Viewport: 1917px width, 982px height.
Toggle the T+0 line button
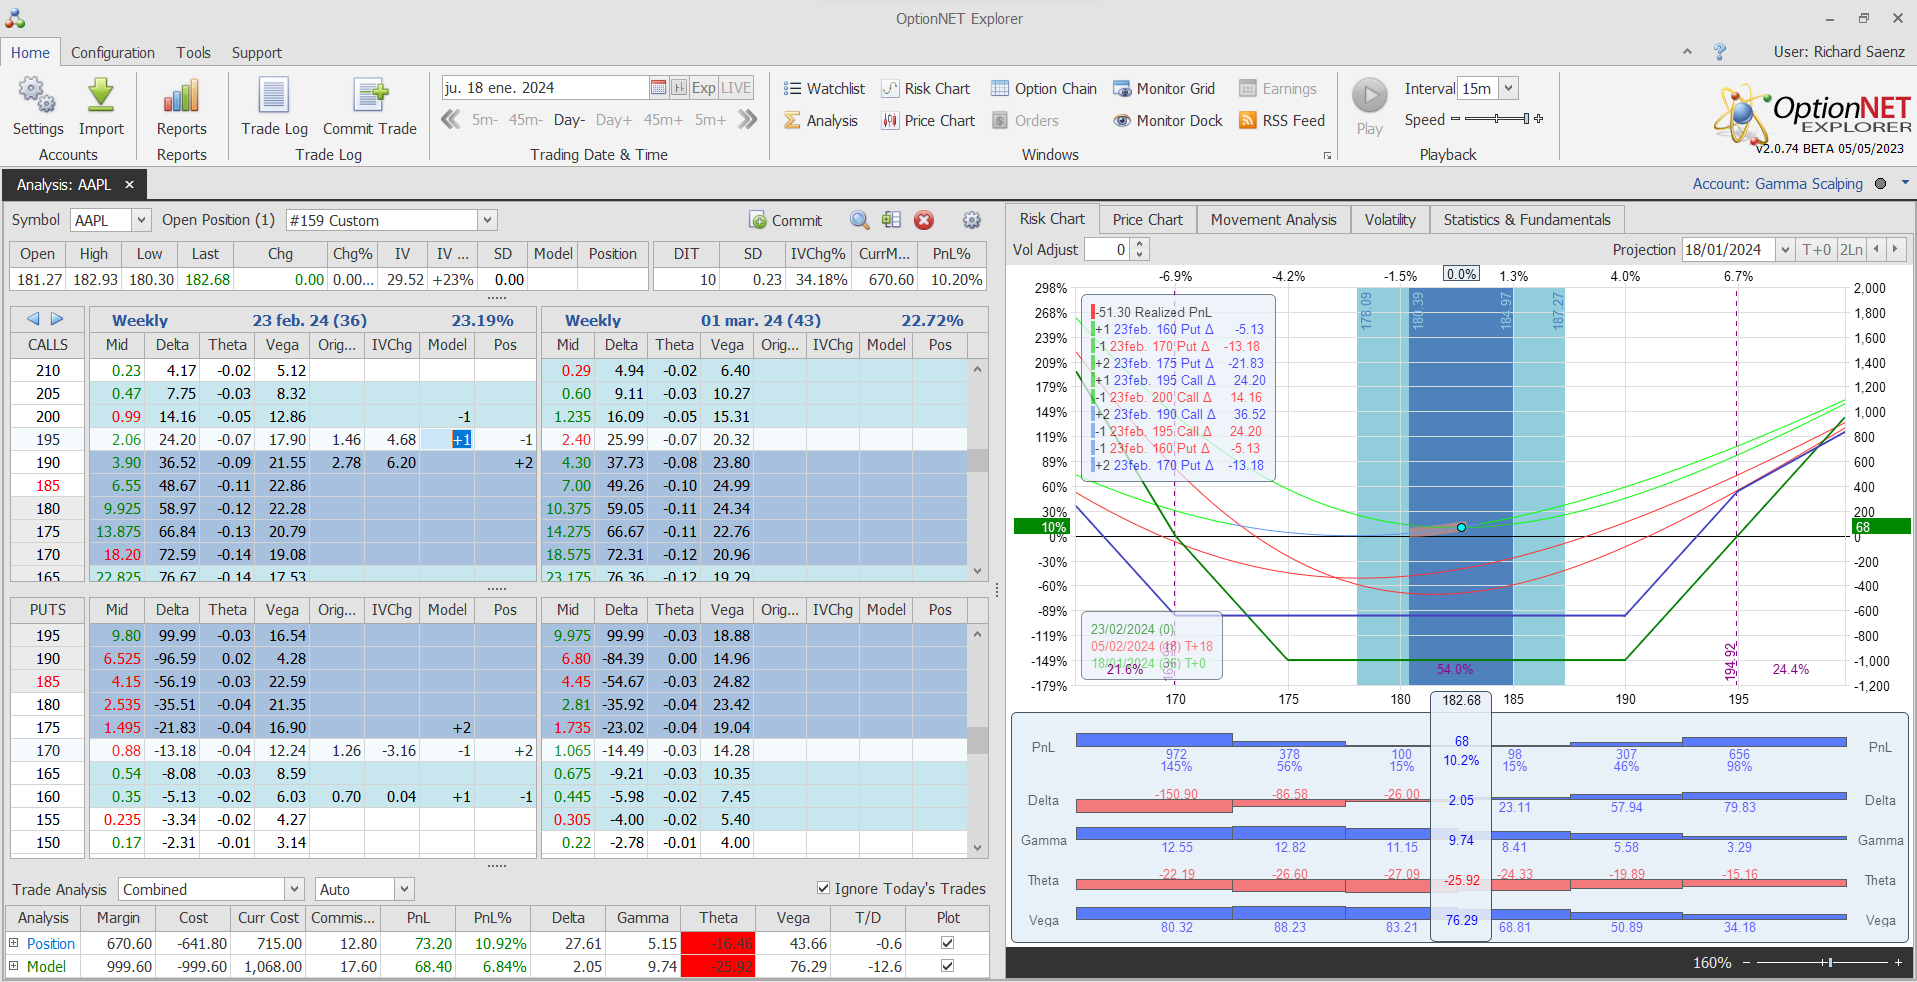point(1817,250)
